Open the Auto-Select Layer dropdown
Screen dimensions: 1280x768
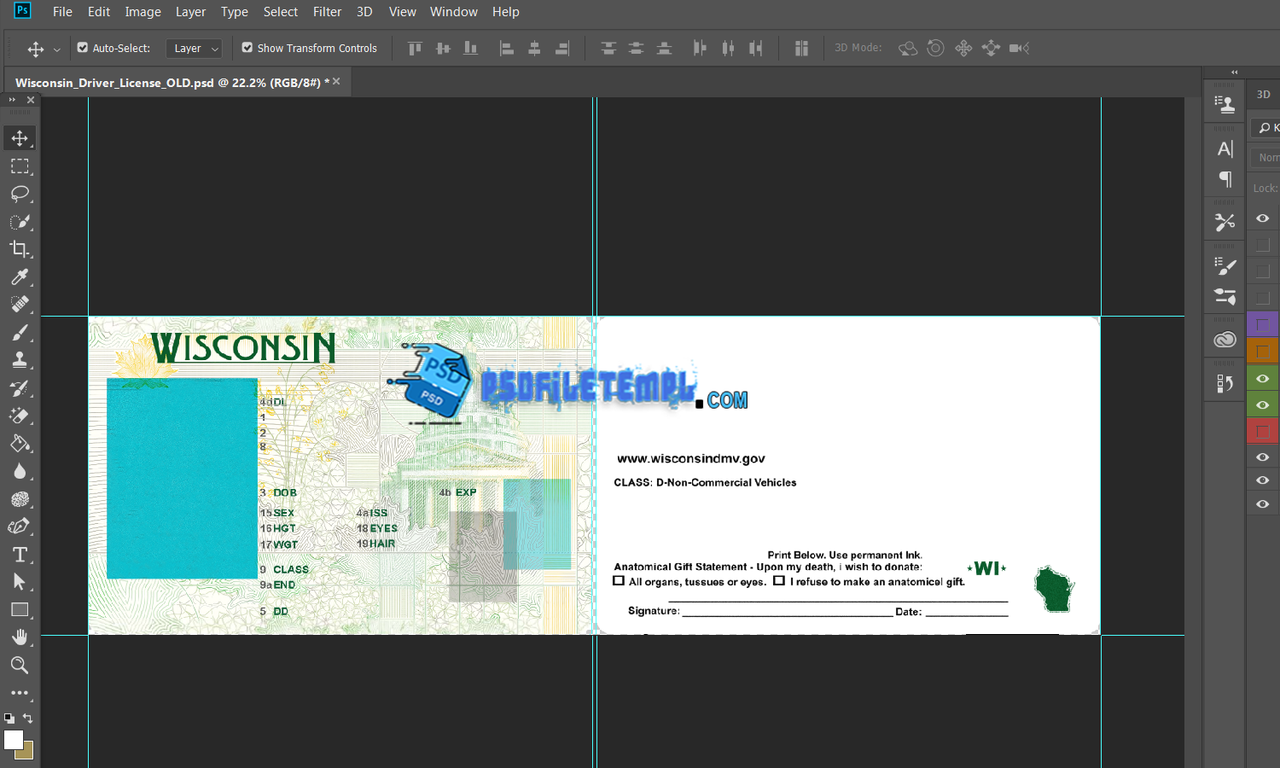pos(193,48)
